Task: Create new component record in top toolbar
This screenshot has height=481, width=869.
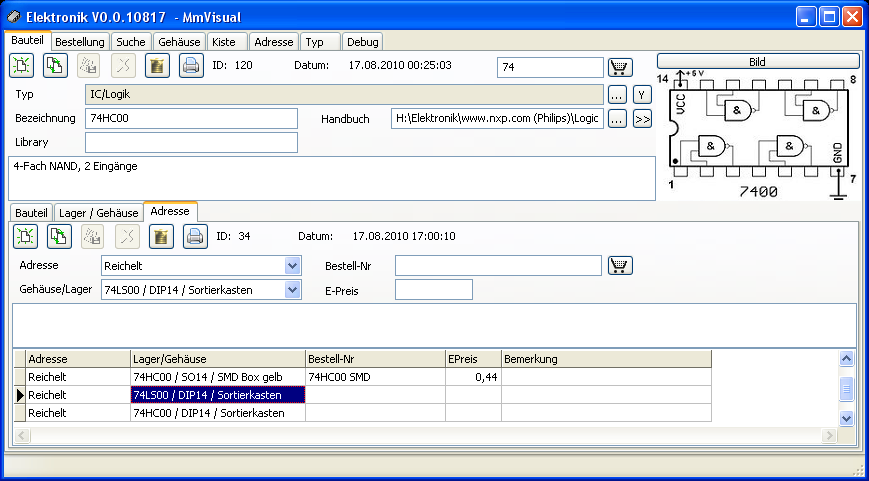Action: pyautogui.click(x=21, y=65)
